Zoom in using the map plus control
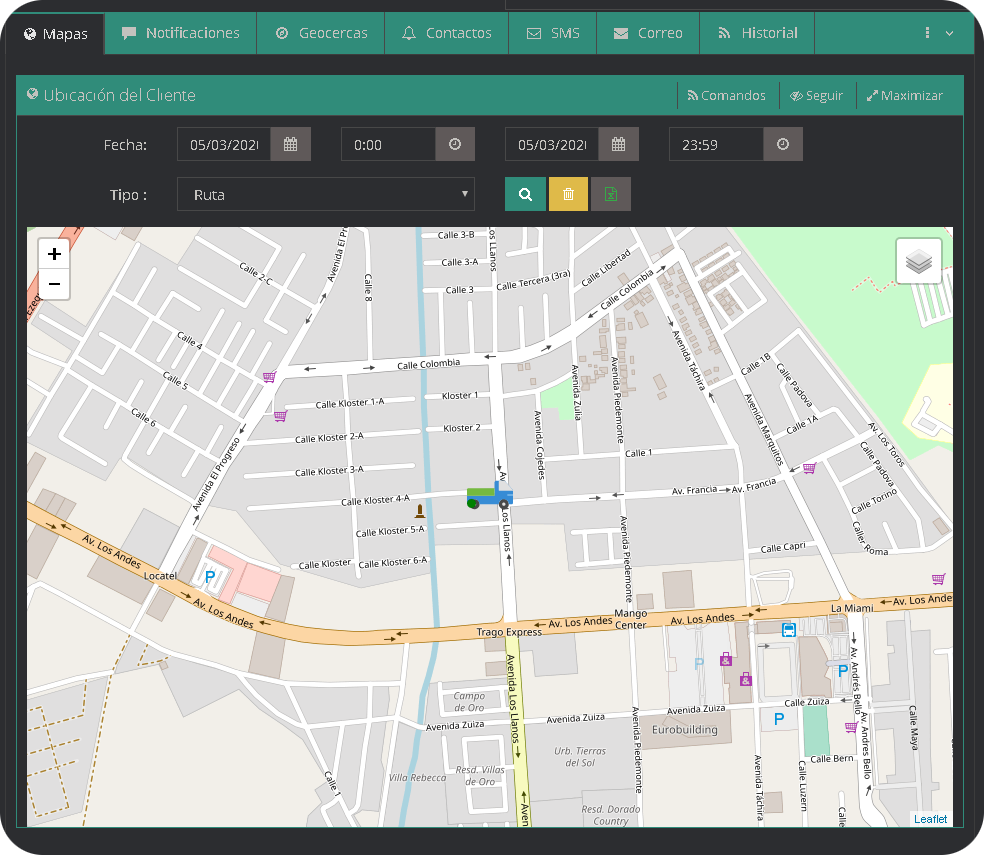The image size is (984, 855). (53, 253)
